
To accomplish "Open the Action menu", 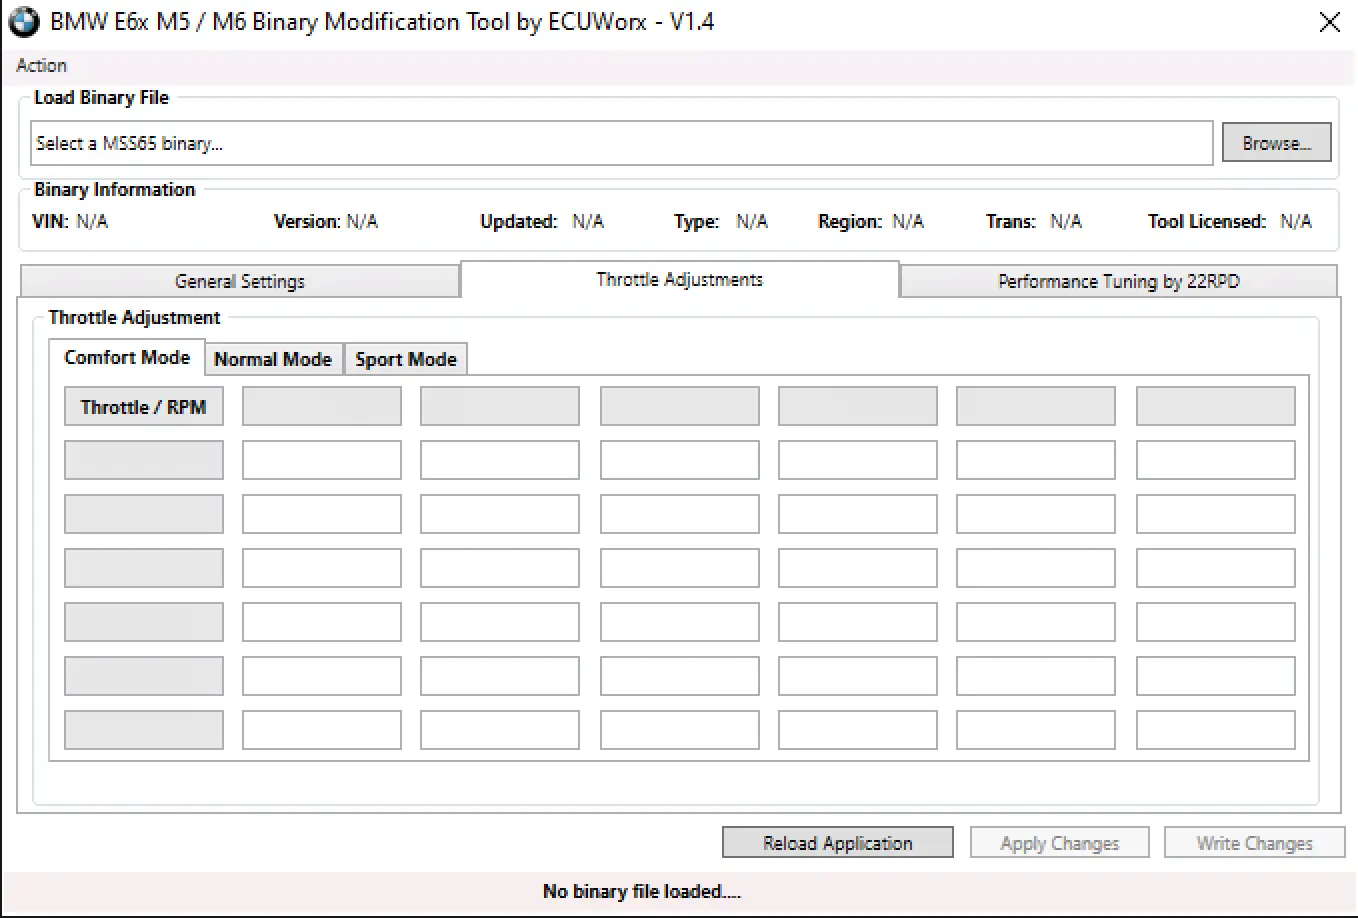I will pos(41,65).
